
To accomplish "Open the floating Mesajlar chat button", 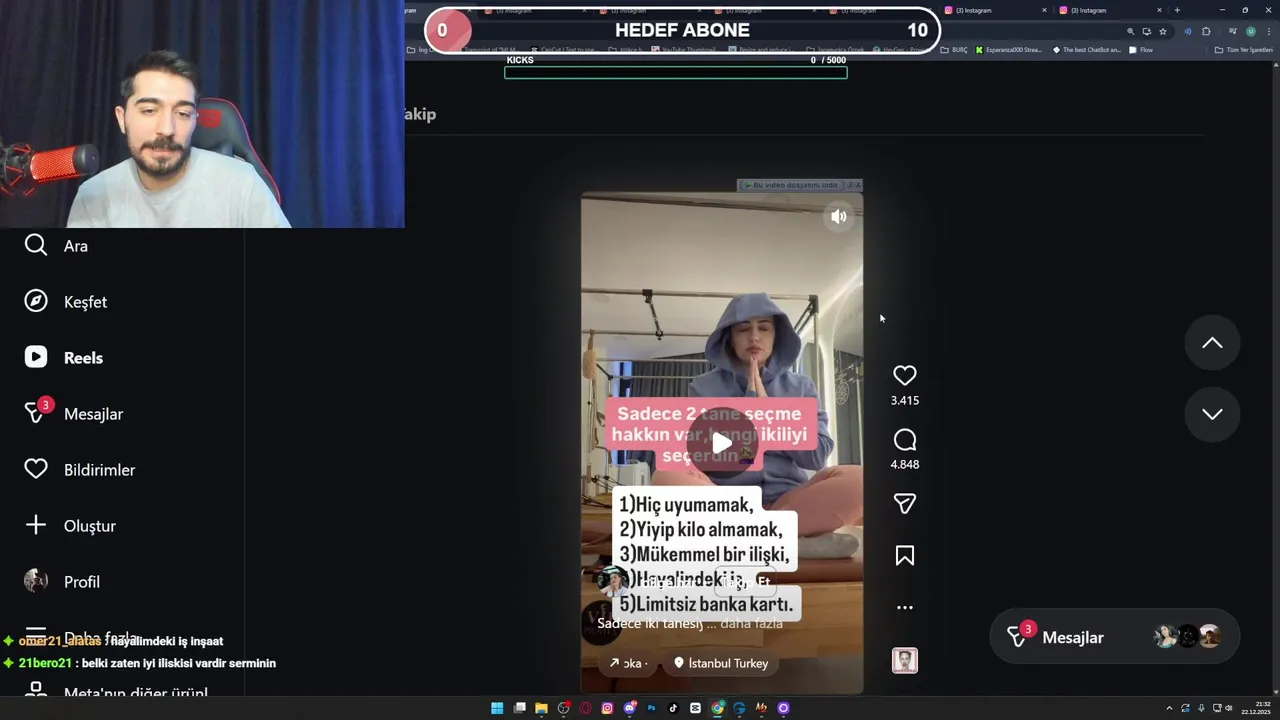I will [1114, 637].
